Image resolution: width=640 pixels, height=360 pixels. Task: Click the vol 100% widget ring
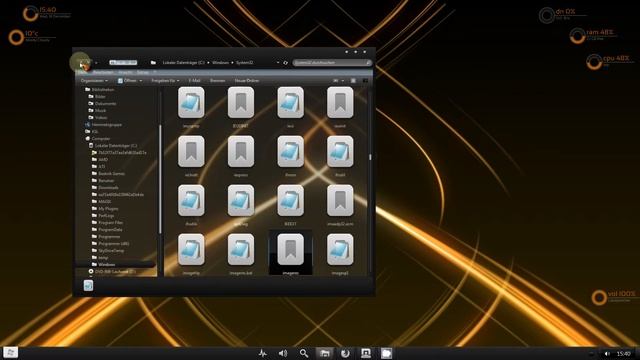(x=599, y=298)
